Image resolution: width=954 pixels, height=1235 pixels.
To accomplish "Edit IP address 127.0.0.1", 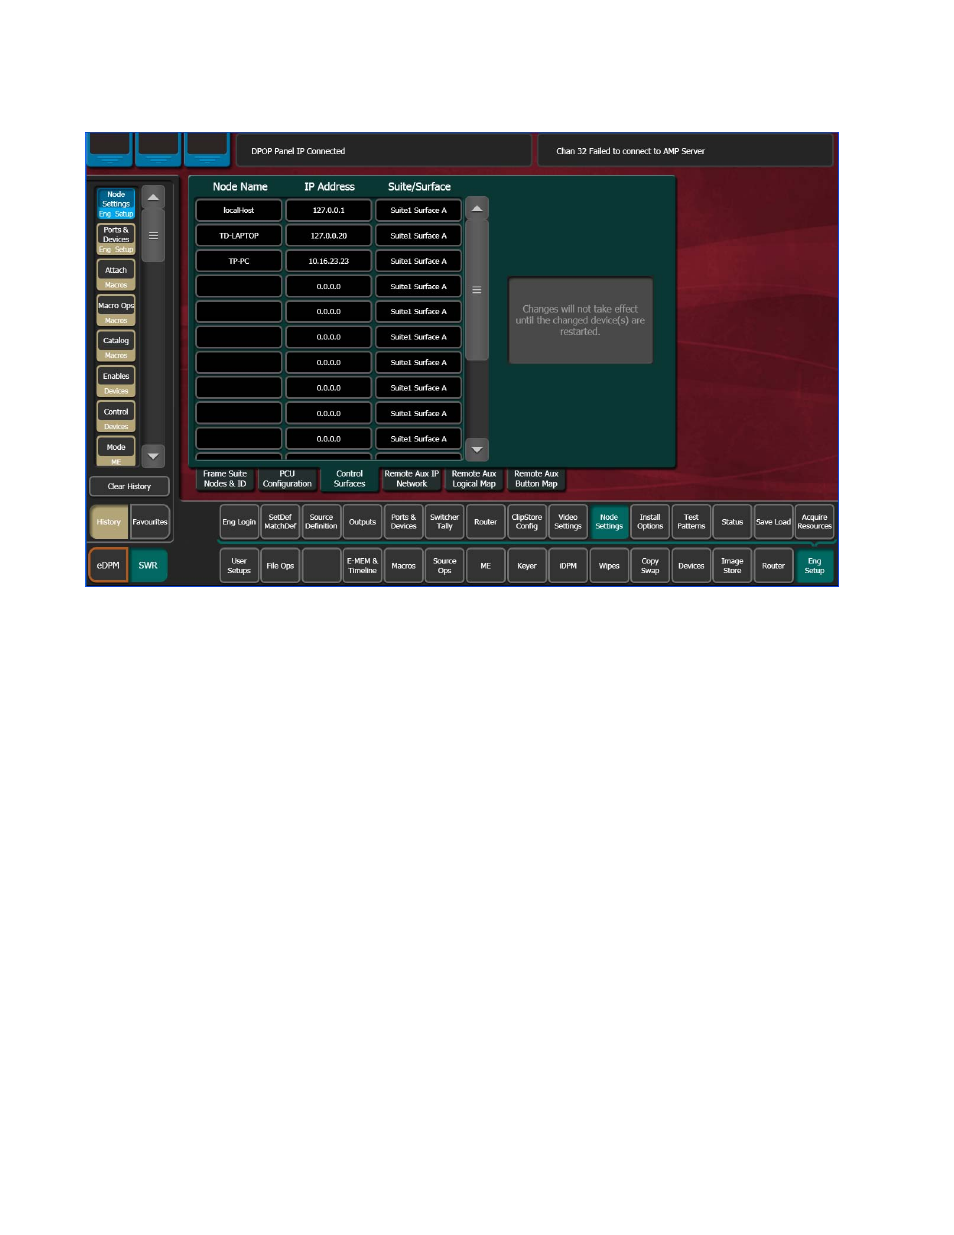I will point(328,210).
